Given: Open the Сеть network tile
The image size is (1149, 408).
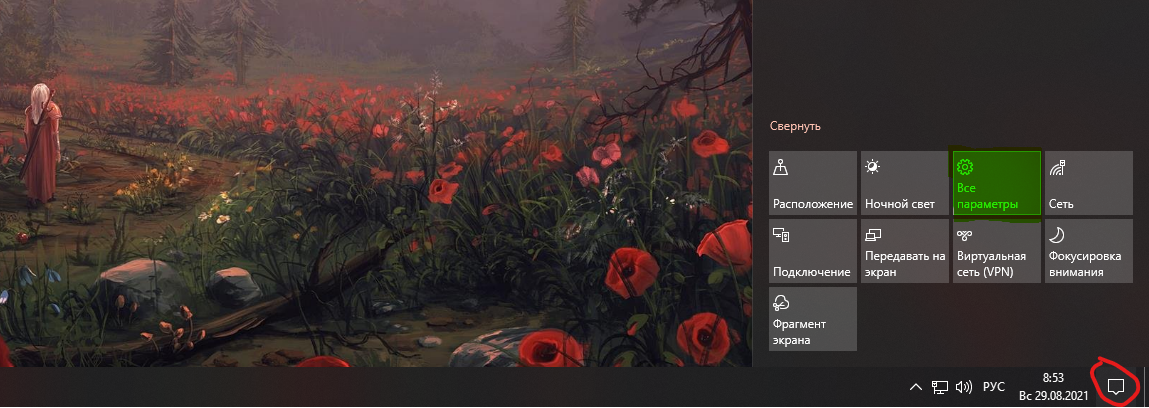Looking at the screenshot, I should (1088, 183).
